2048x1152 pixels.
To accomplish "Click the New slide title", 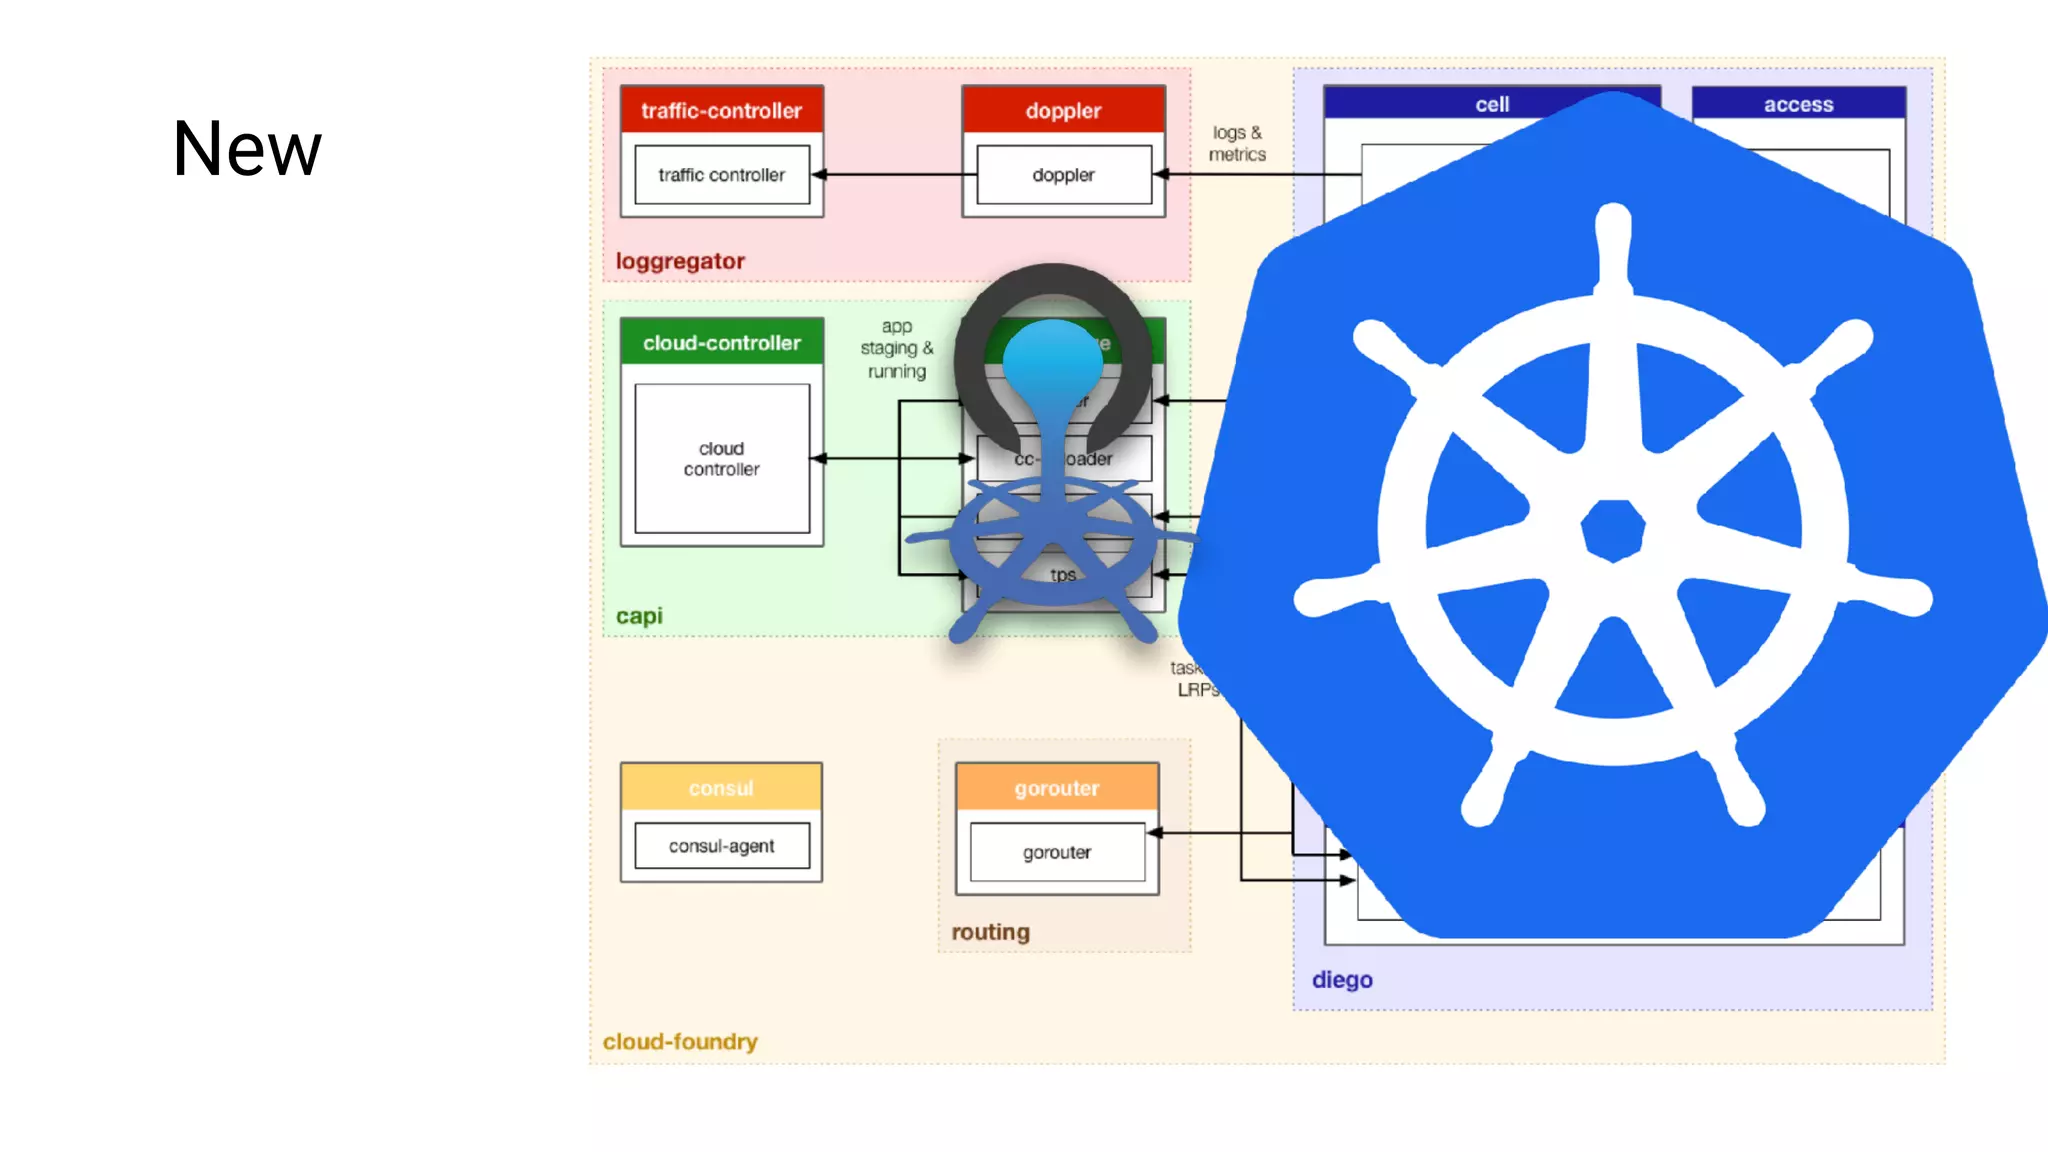I will point(247,149).
